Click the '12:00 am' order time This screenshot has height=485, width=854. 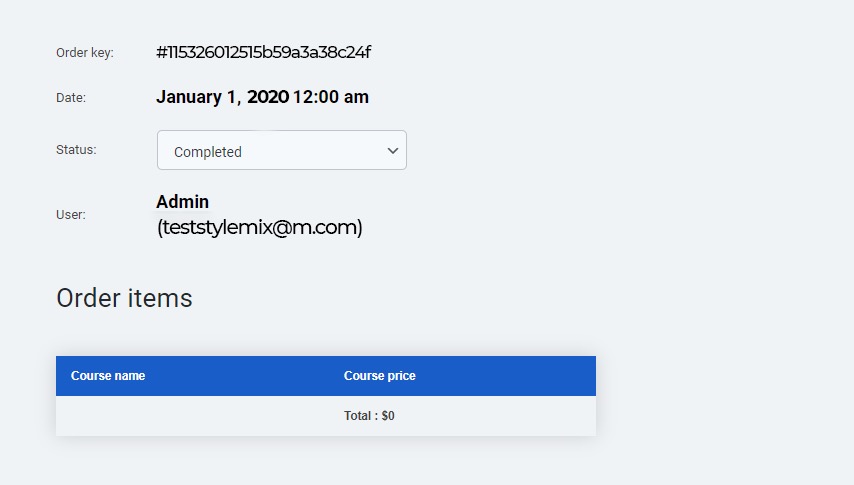click(331, 97)
